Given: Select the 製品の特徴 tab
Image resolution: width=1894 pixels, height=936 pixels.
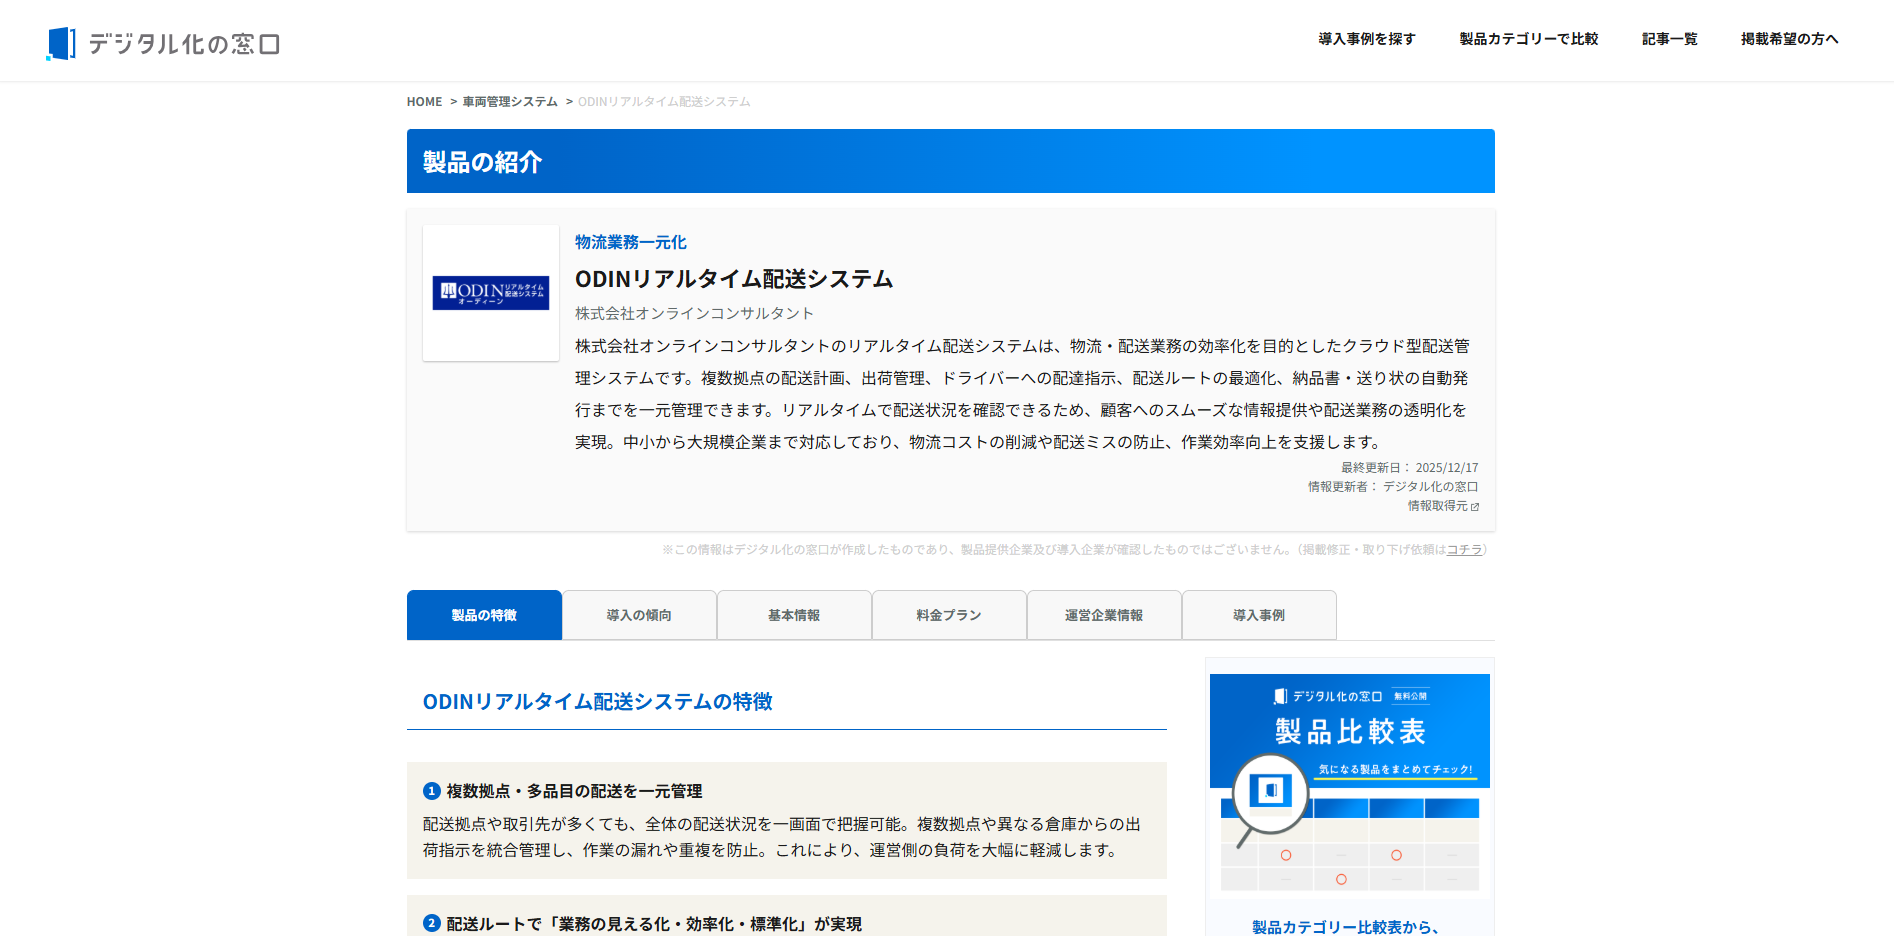Looking at the screenshot, I should click(x=484, y=614).
